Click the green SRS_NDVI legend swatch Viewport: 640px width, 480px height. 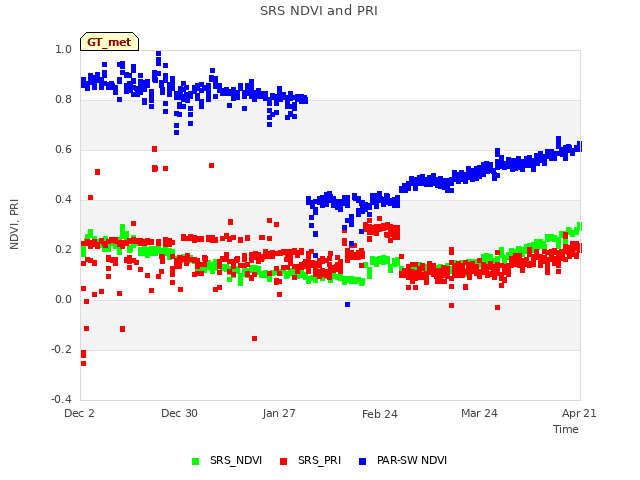[x=196, y=461]
